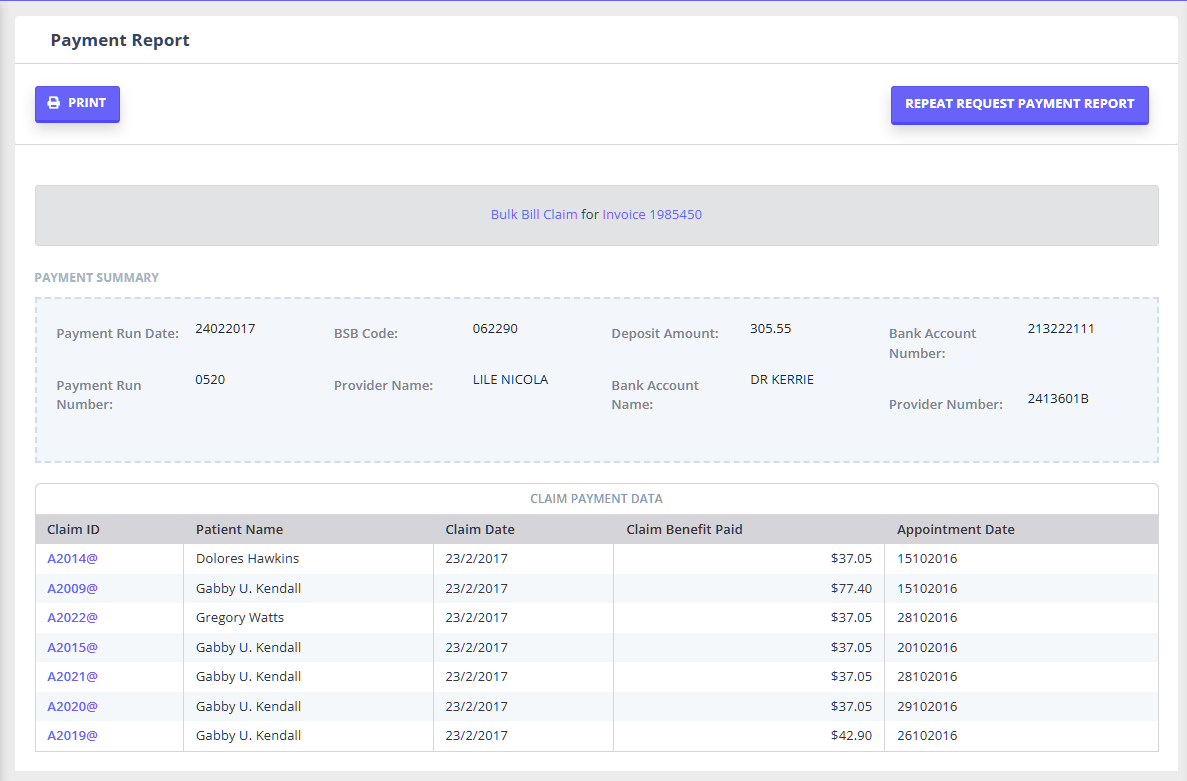Open the Invoice 1985450 link
This screenshot has height=781, width=1187.
pyautogui.click(x=651, y=215)
